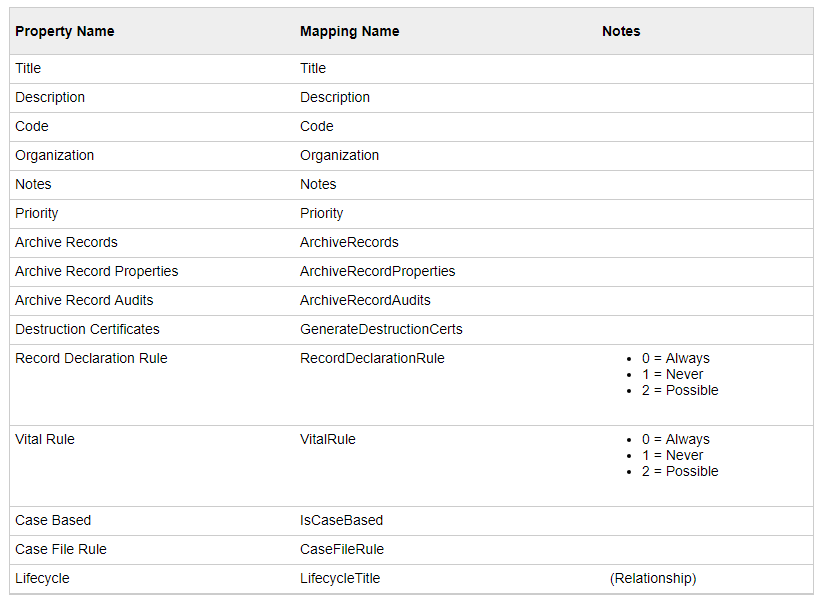
Task: Click the (Relationship) note for Lifecycle
Action: 653,578
